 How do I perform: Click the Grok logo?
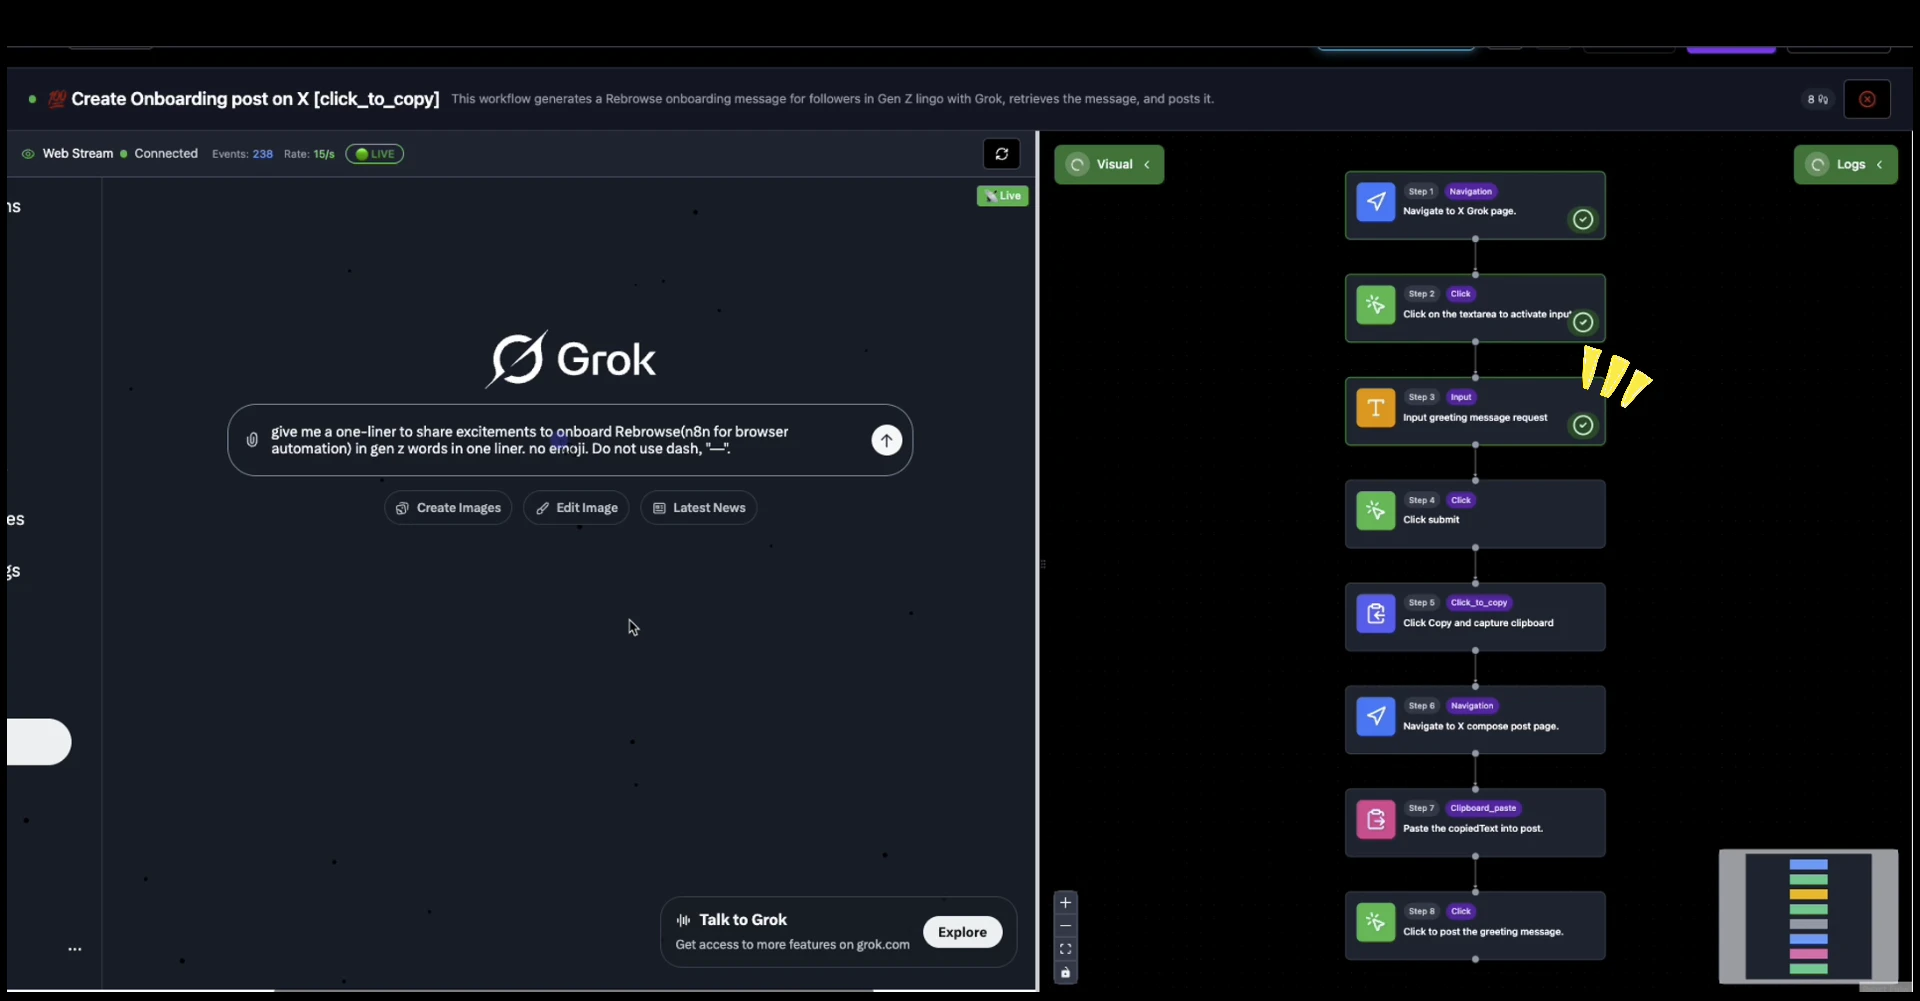click(x=571, y=359)
